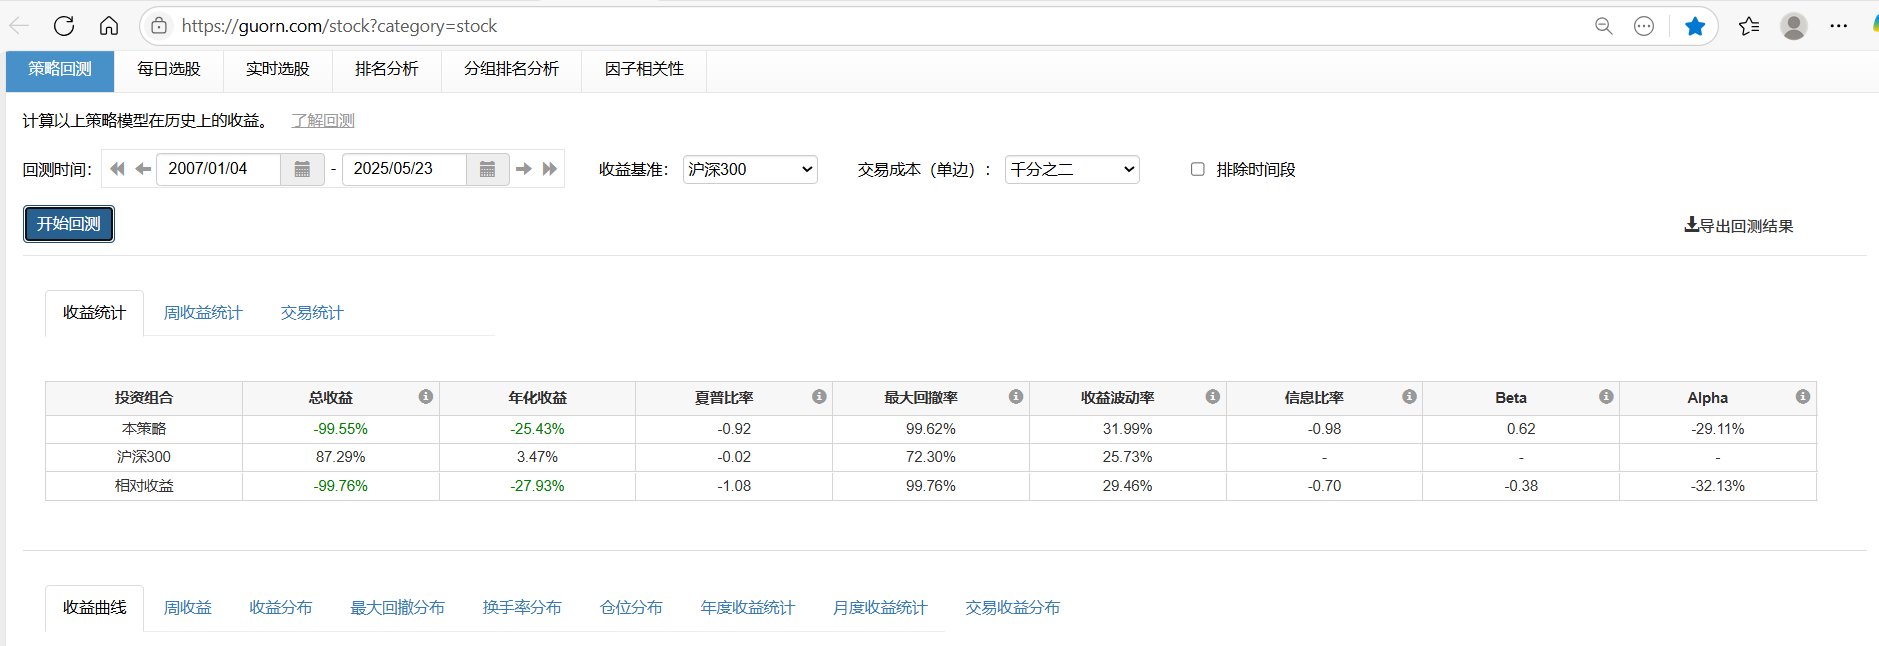Click the jump-to-earliest double left arrow

[117, 169]
